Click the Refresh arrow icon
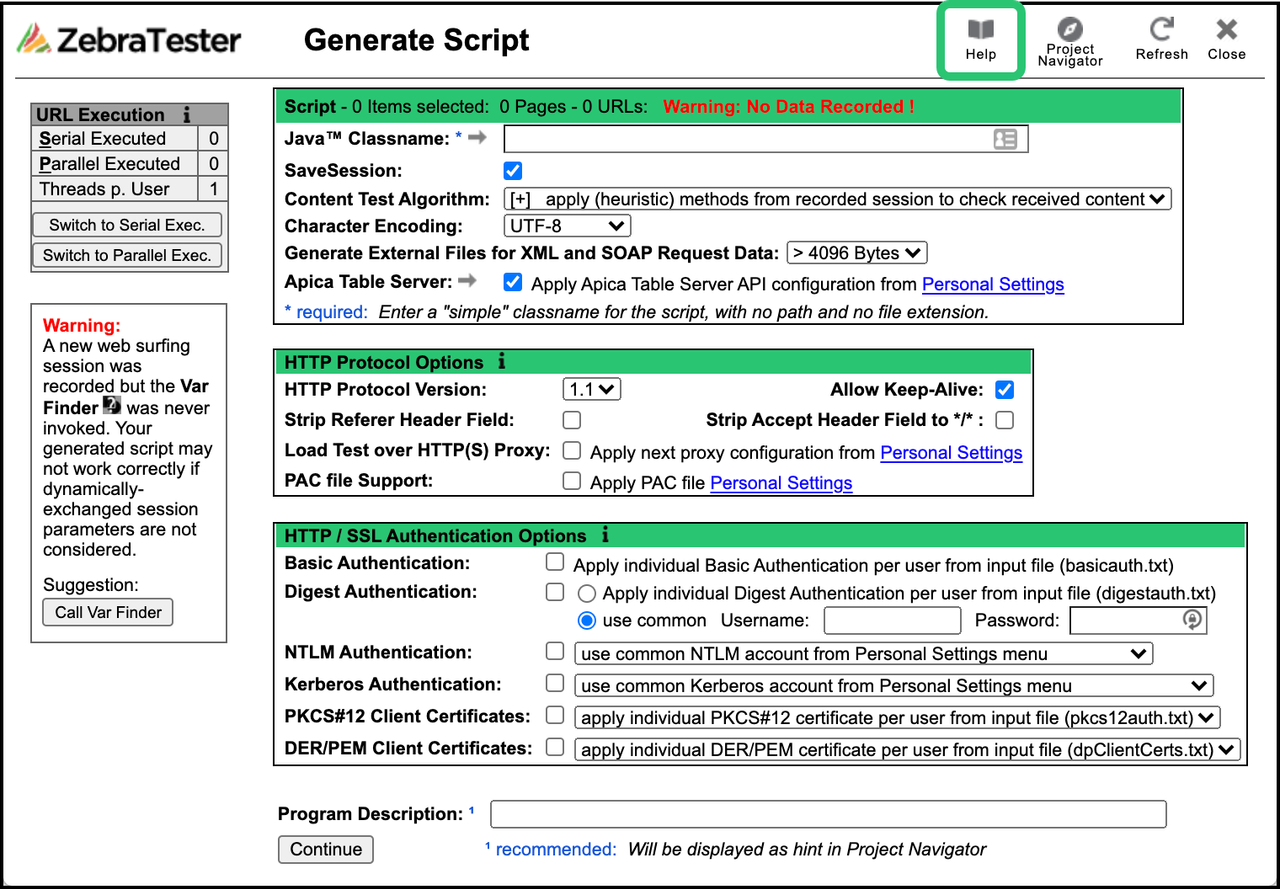The width and height of the screenshot is (1280, 889). click(x=1161, y=29)
